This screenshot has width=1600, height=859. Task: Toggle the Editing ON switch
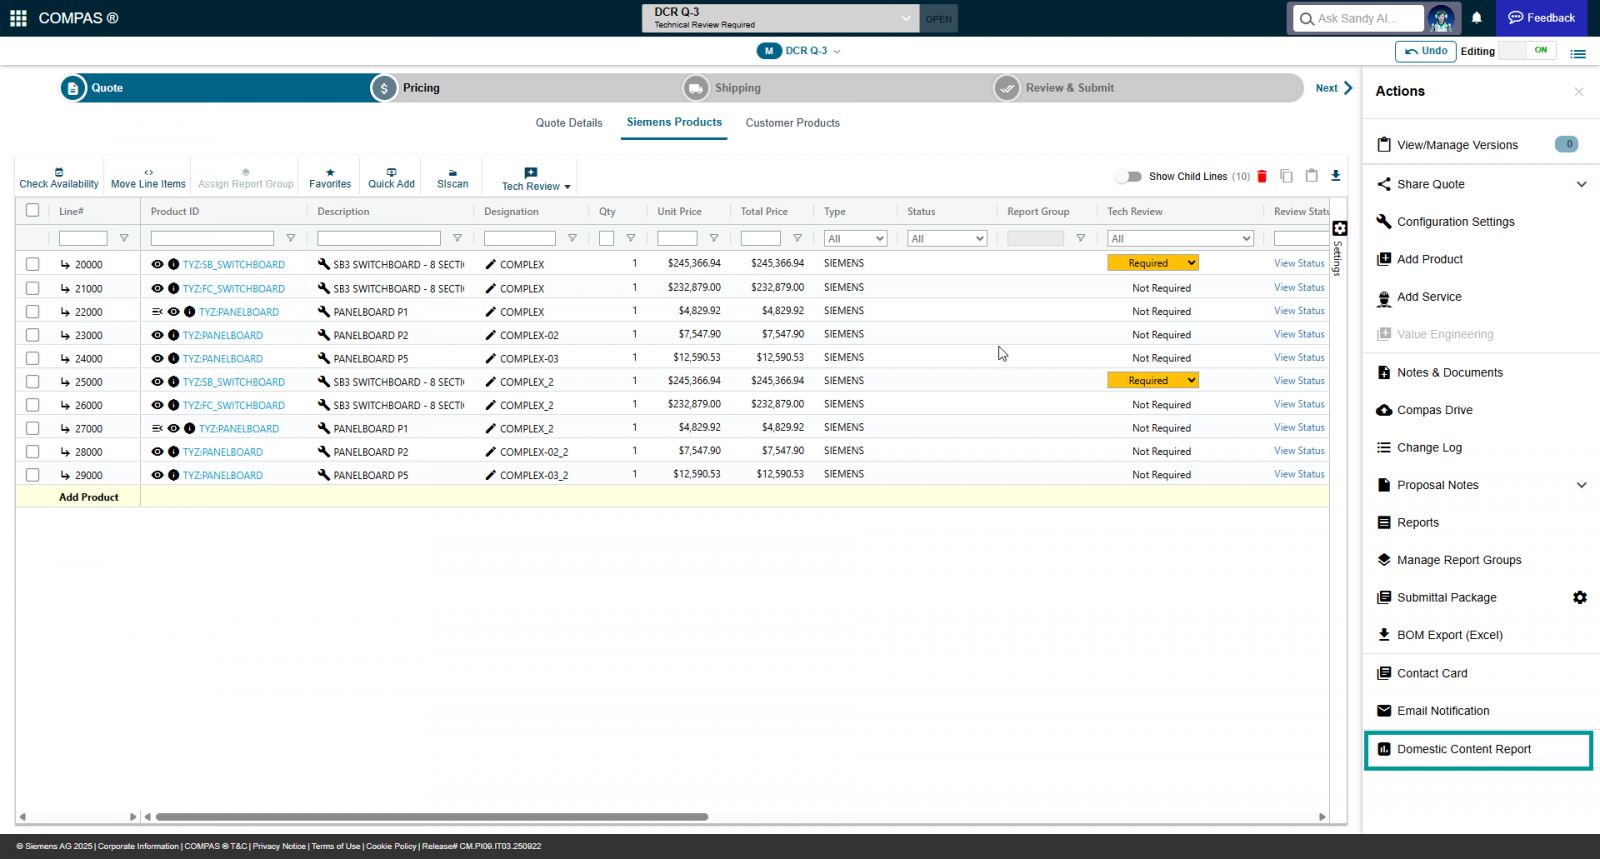(x=1527, y=50)
